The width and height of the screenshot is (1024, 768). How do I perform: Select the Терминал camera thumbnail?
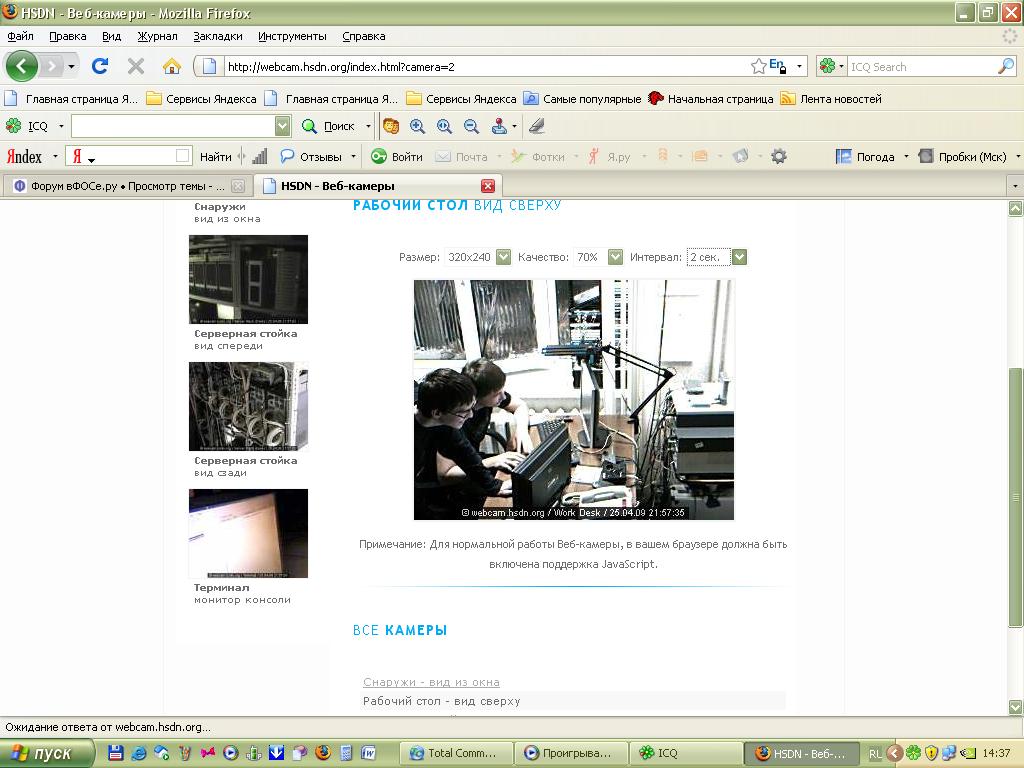(x=248, y=533)
